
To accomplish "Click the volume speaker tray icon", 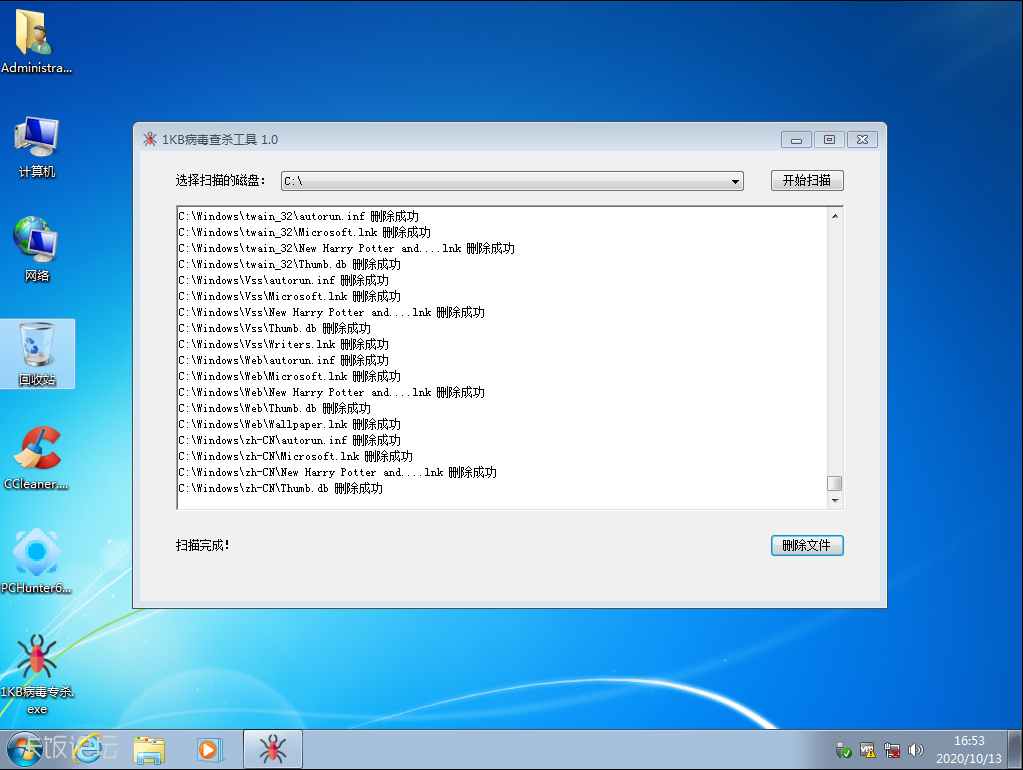I will coord(915,750).
